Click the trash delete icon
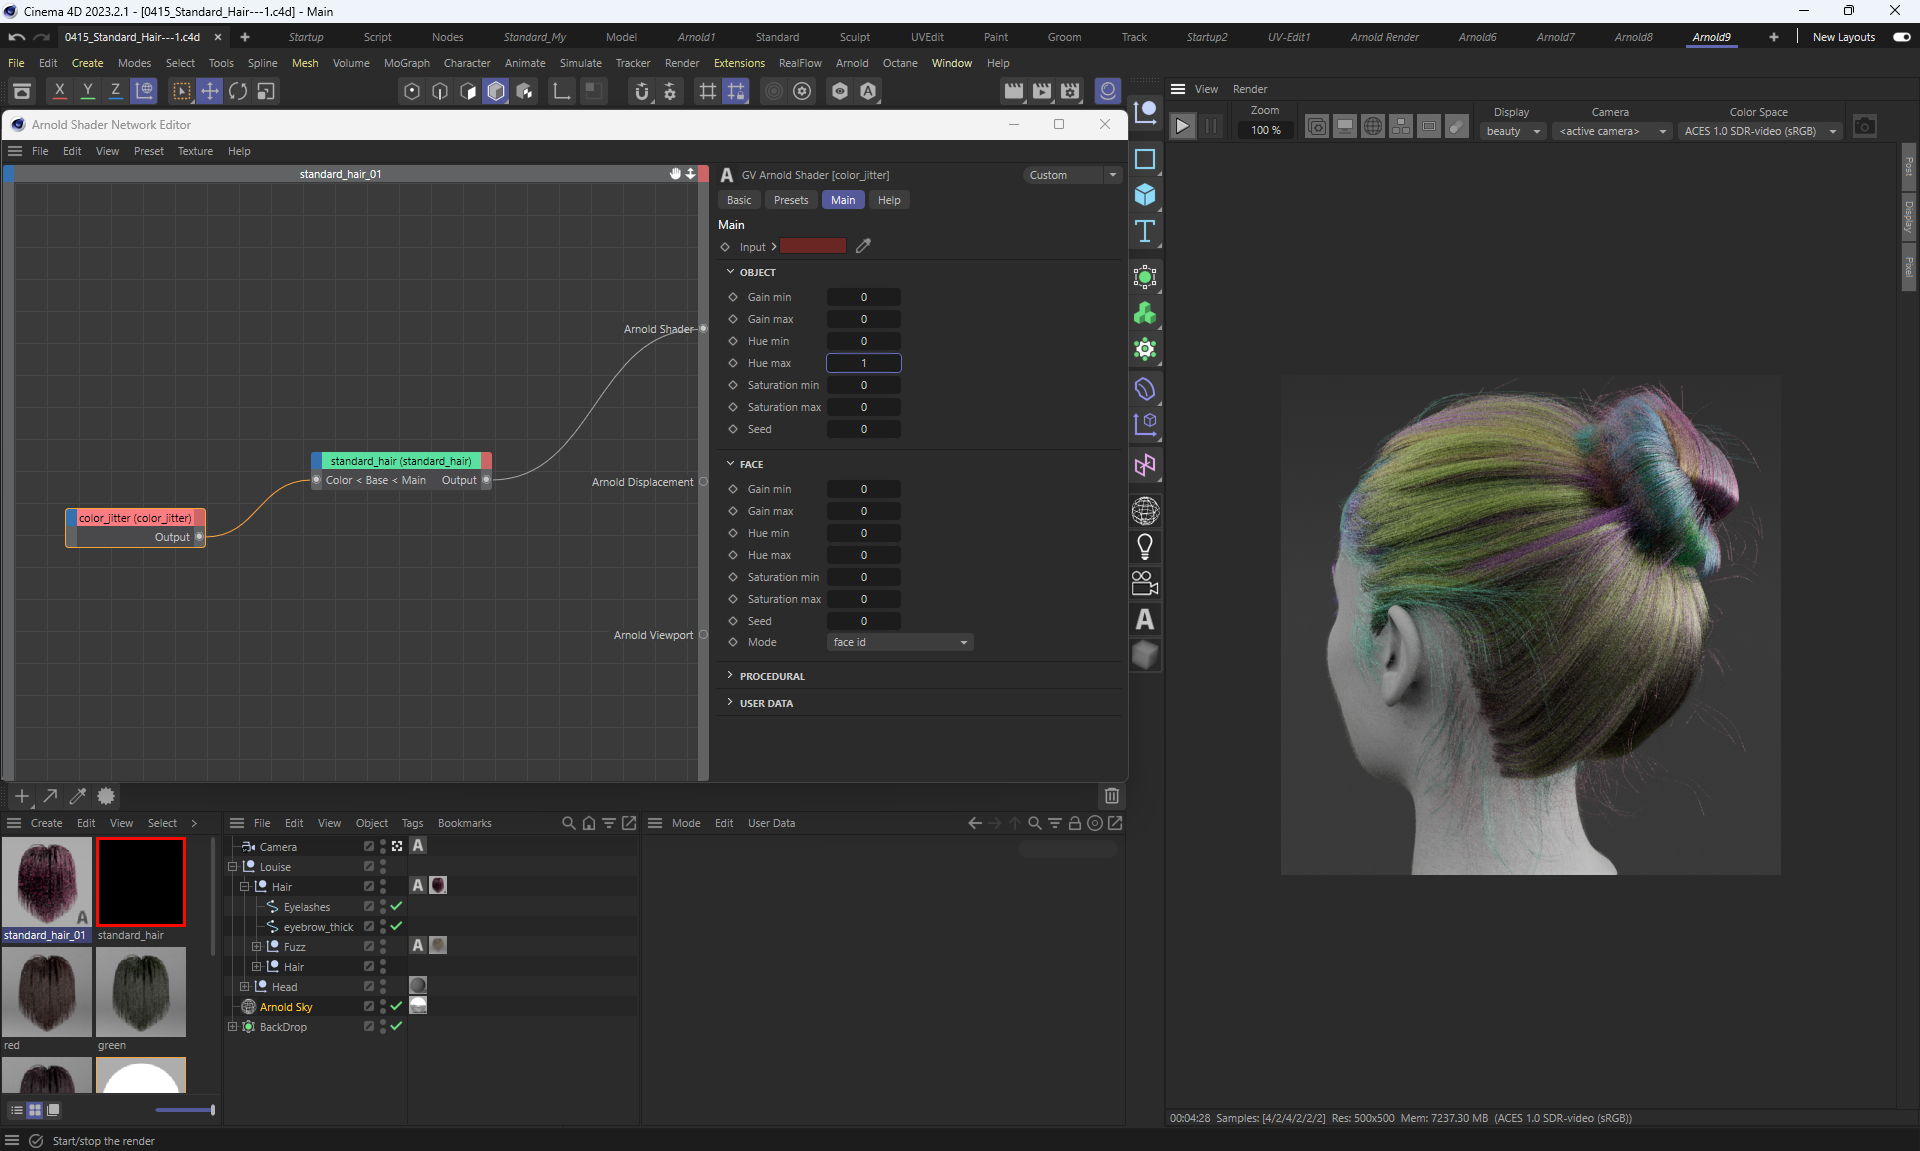1920x1151 pixels. click(1111, 796)
